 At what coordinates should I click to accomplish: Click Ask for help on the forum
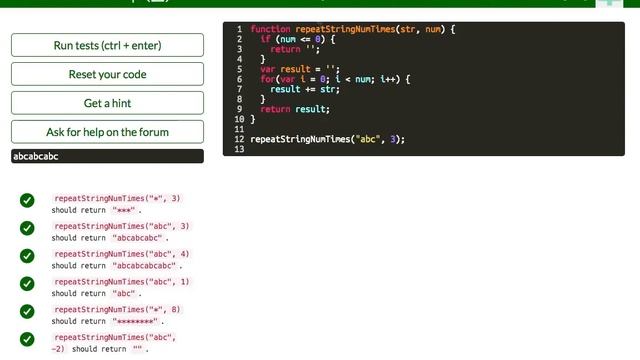107,132
